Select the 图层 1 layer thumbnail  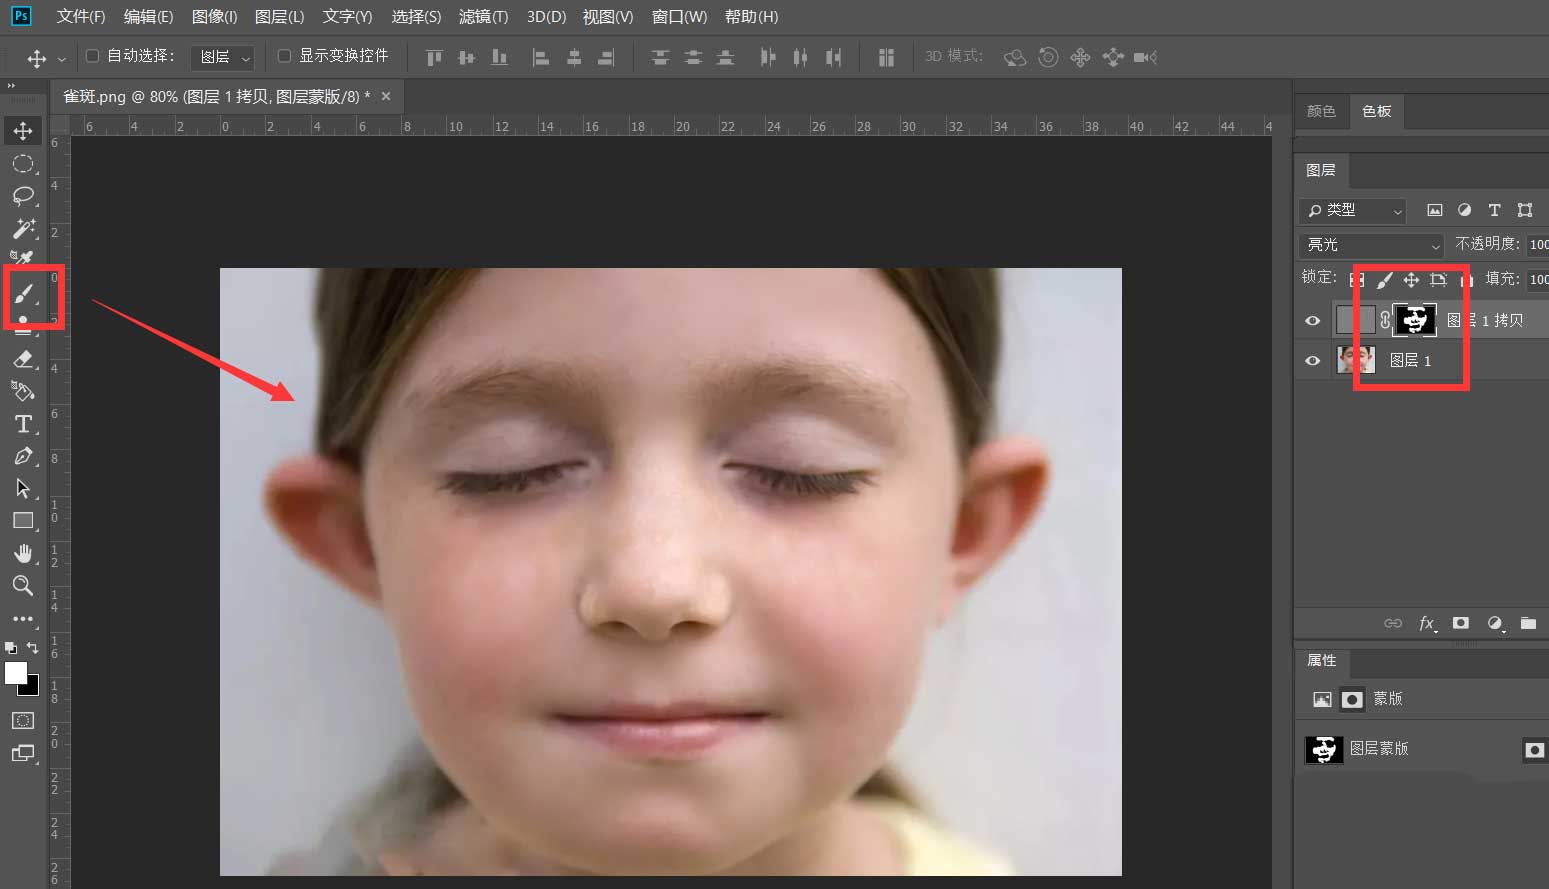tap(1356, 360)
